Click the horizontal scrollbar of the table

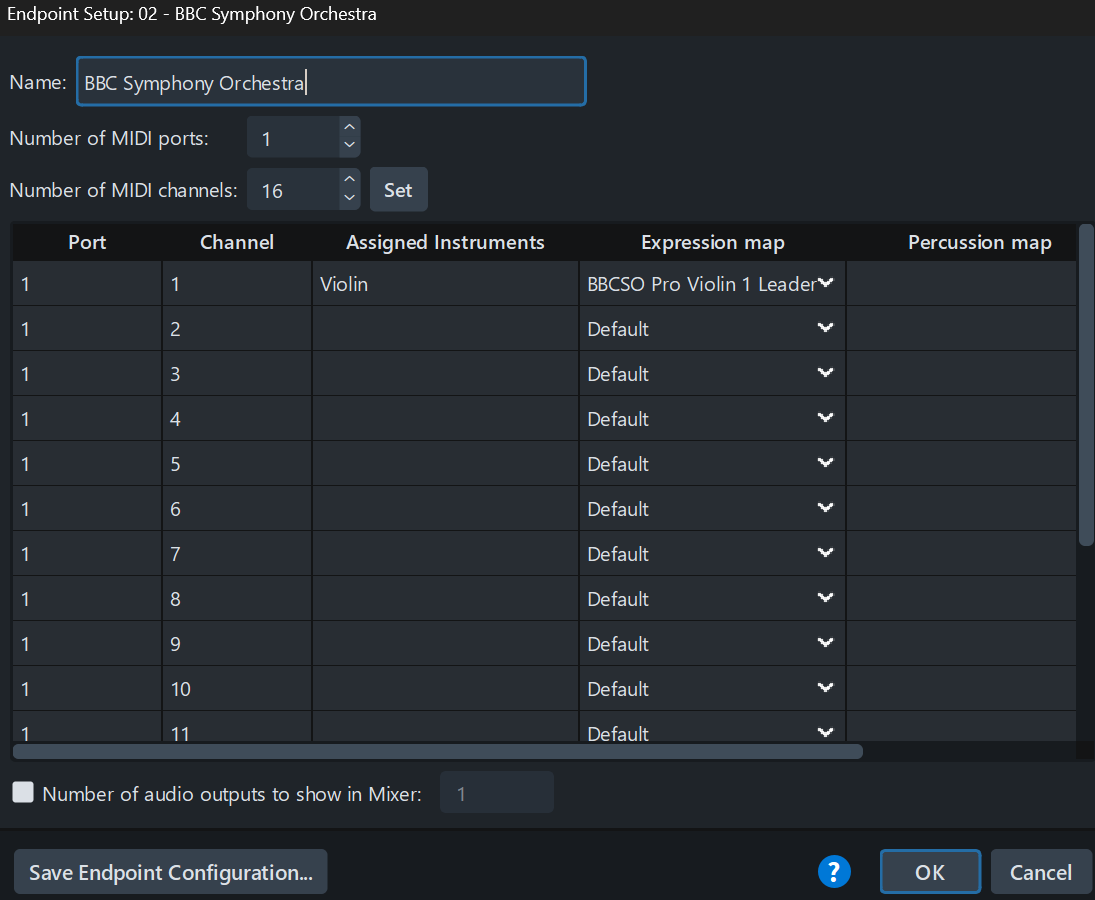coord(438,751)
